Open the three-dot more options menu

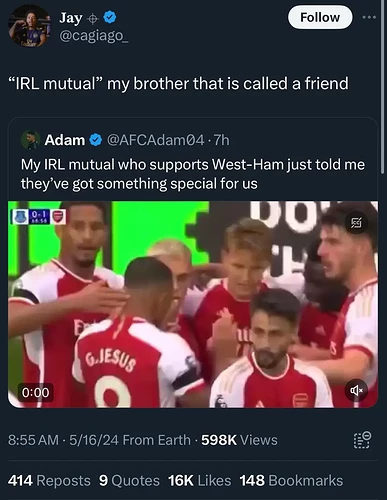369,17
